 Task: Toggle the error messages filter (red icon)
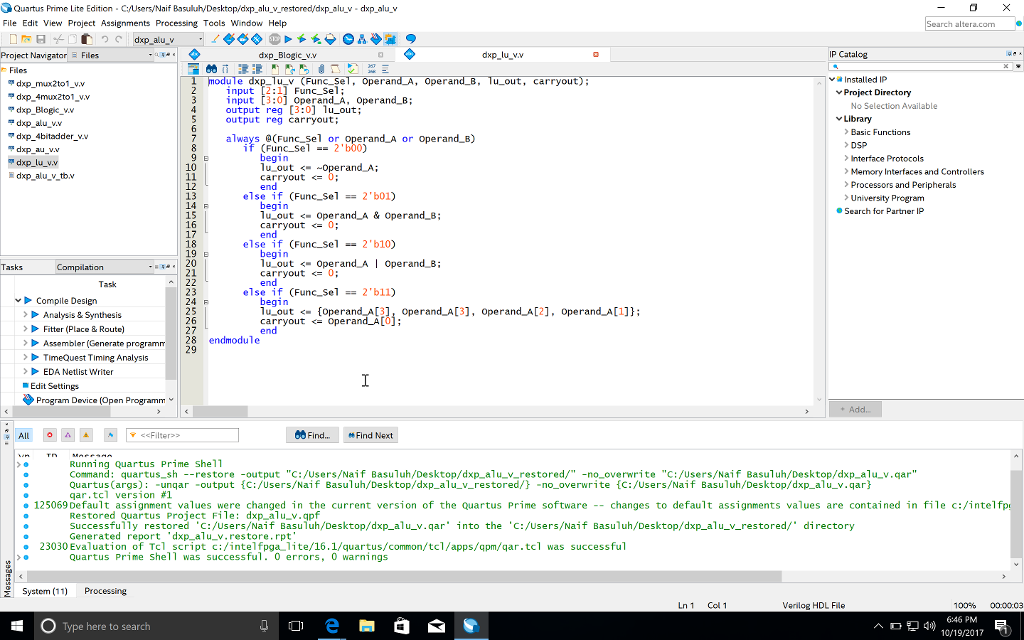49,435
